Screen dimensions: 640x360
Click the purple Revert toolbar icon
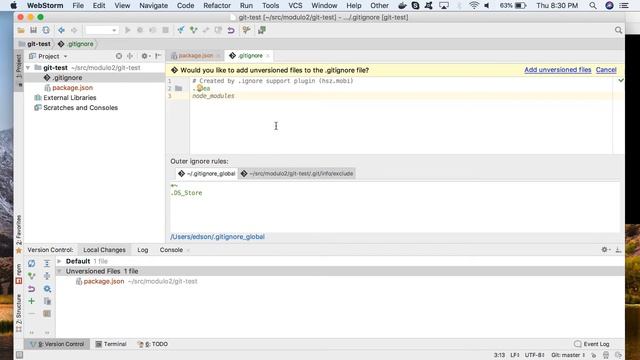tap(231, 30)
